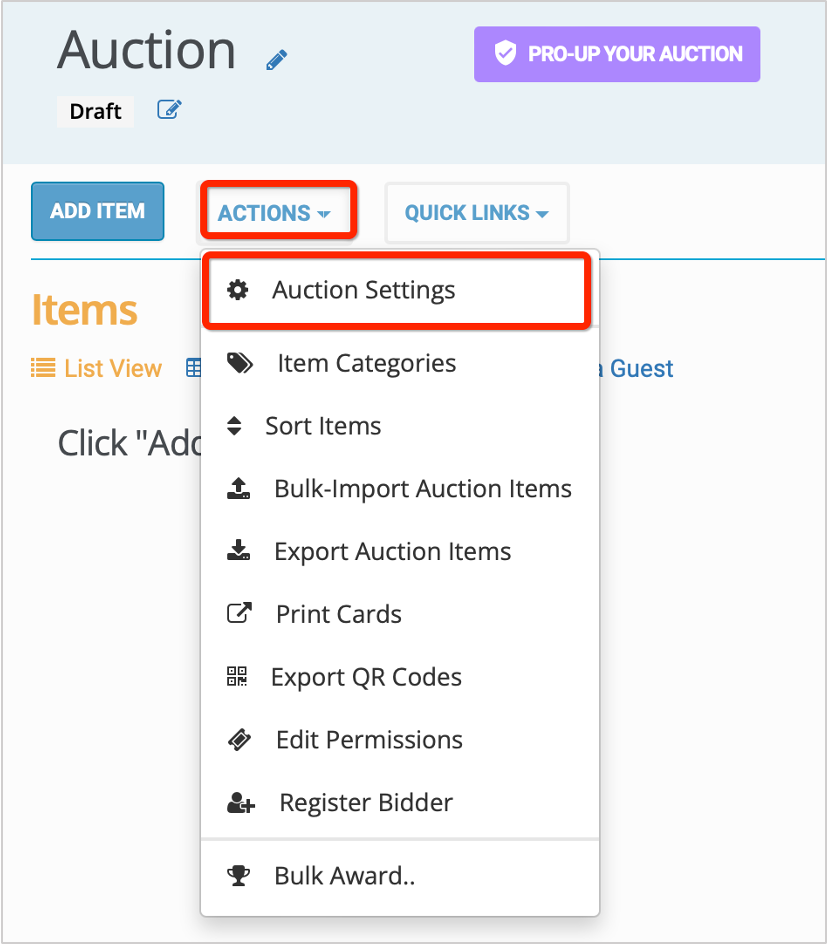
Task: Click the Draft status badge
Action: tap(96, 111)
